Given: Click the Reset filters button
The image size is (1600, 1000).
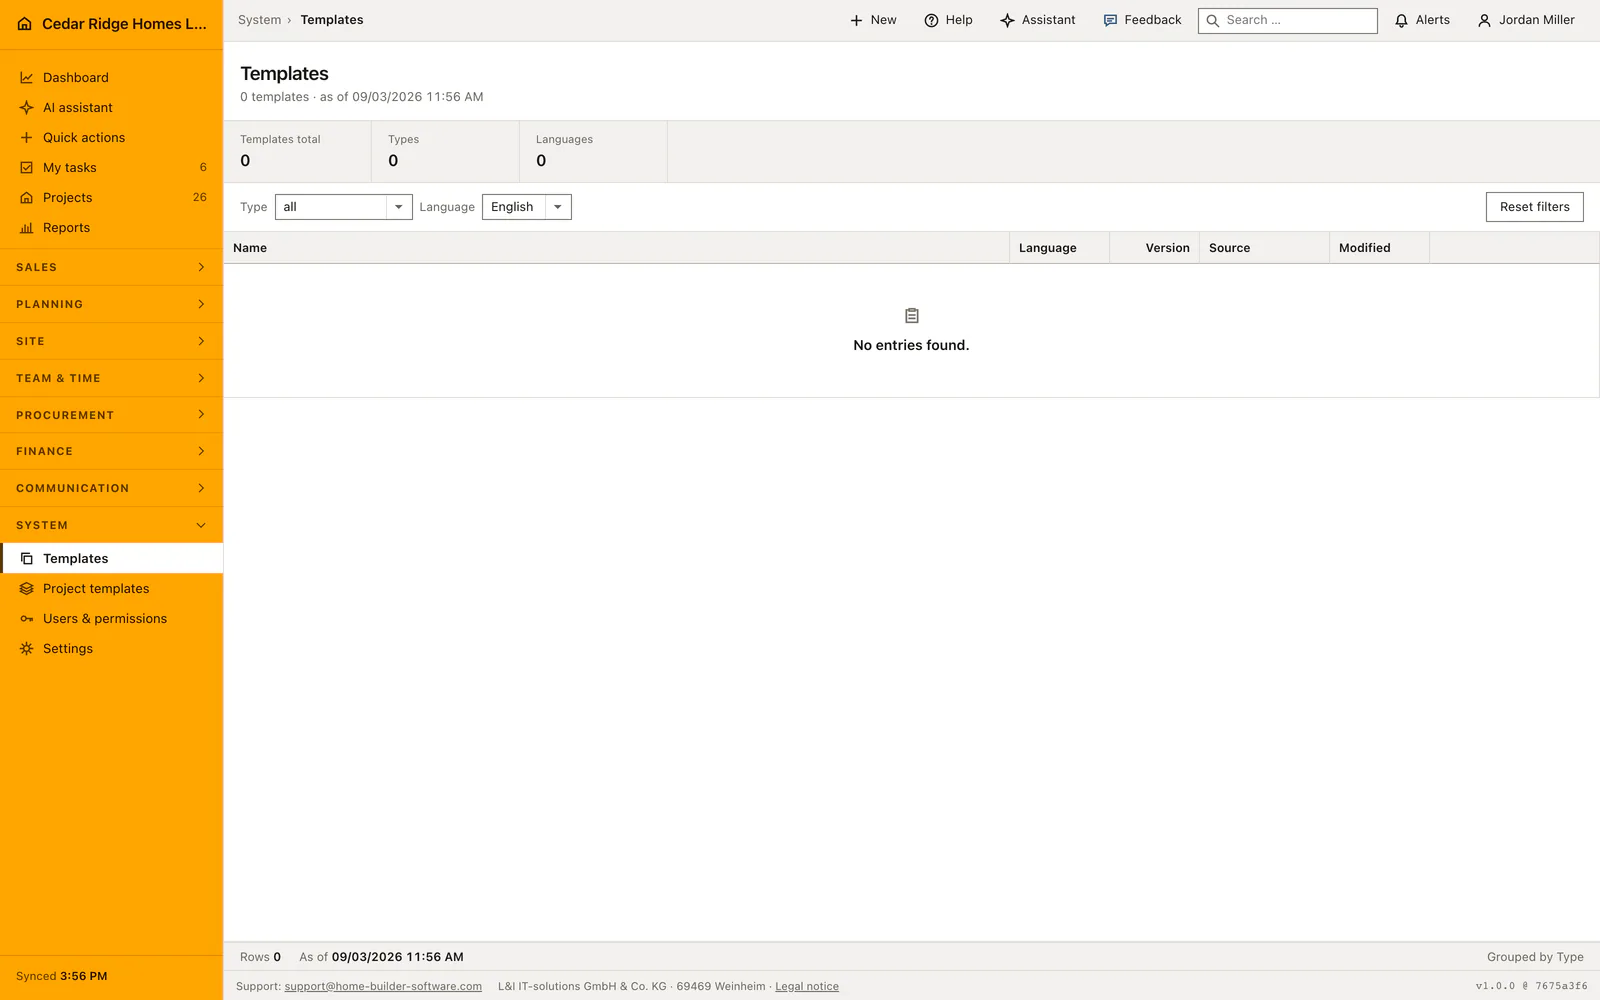Looking at the screenshot, I should (1534, 207).
